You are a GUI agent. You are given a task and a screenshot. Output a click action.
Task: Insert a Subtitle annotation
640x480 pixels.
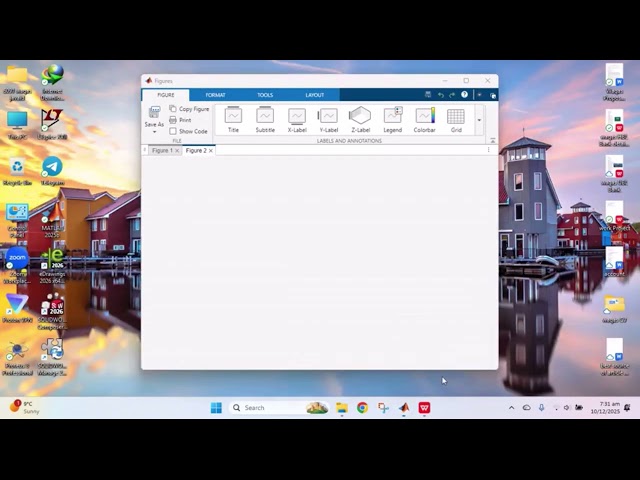tap(265, 120)
